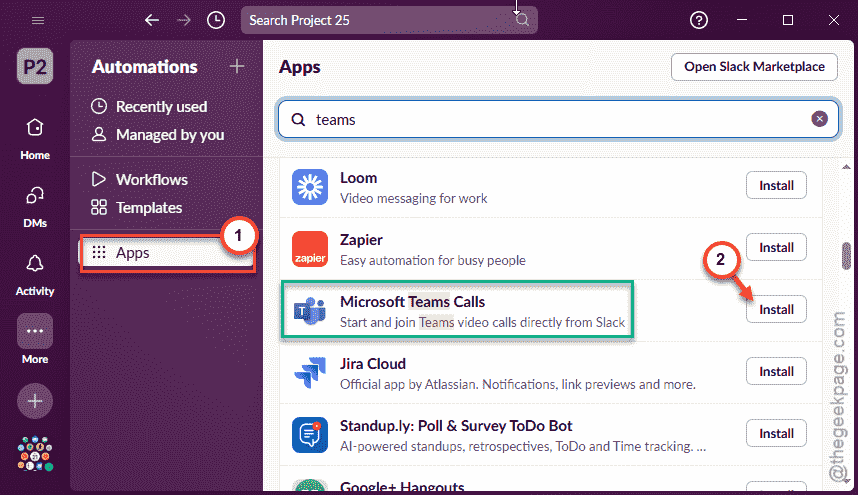The width and height of the screenshot is (858, 495).
Task: Open the P2 workspace switcher
Action: [35, 67]
